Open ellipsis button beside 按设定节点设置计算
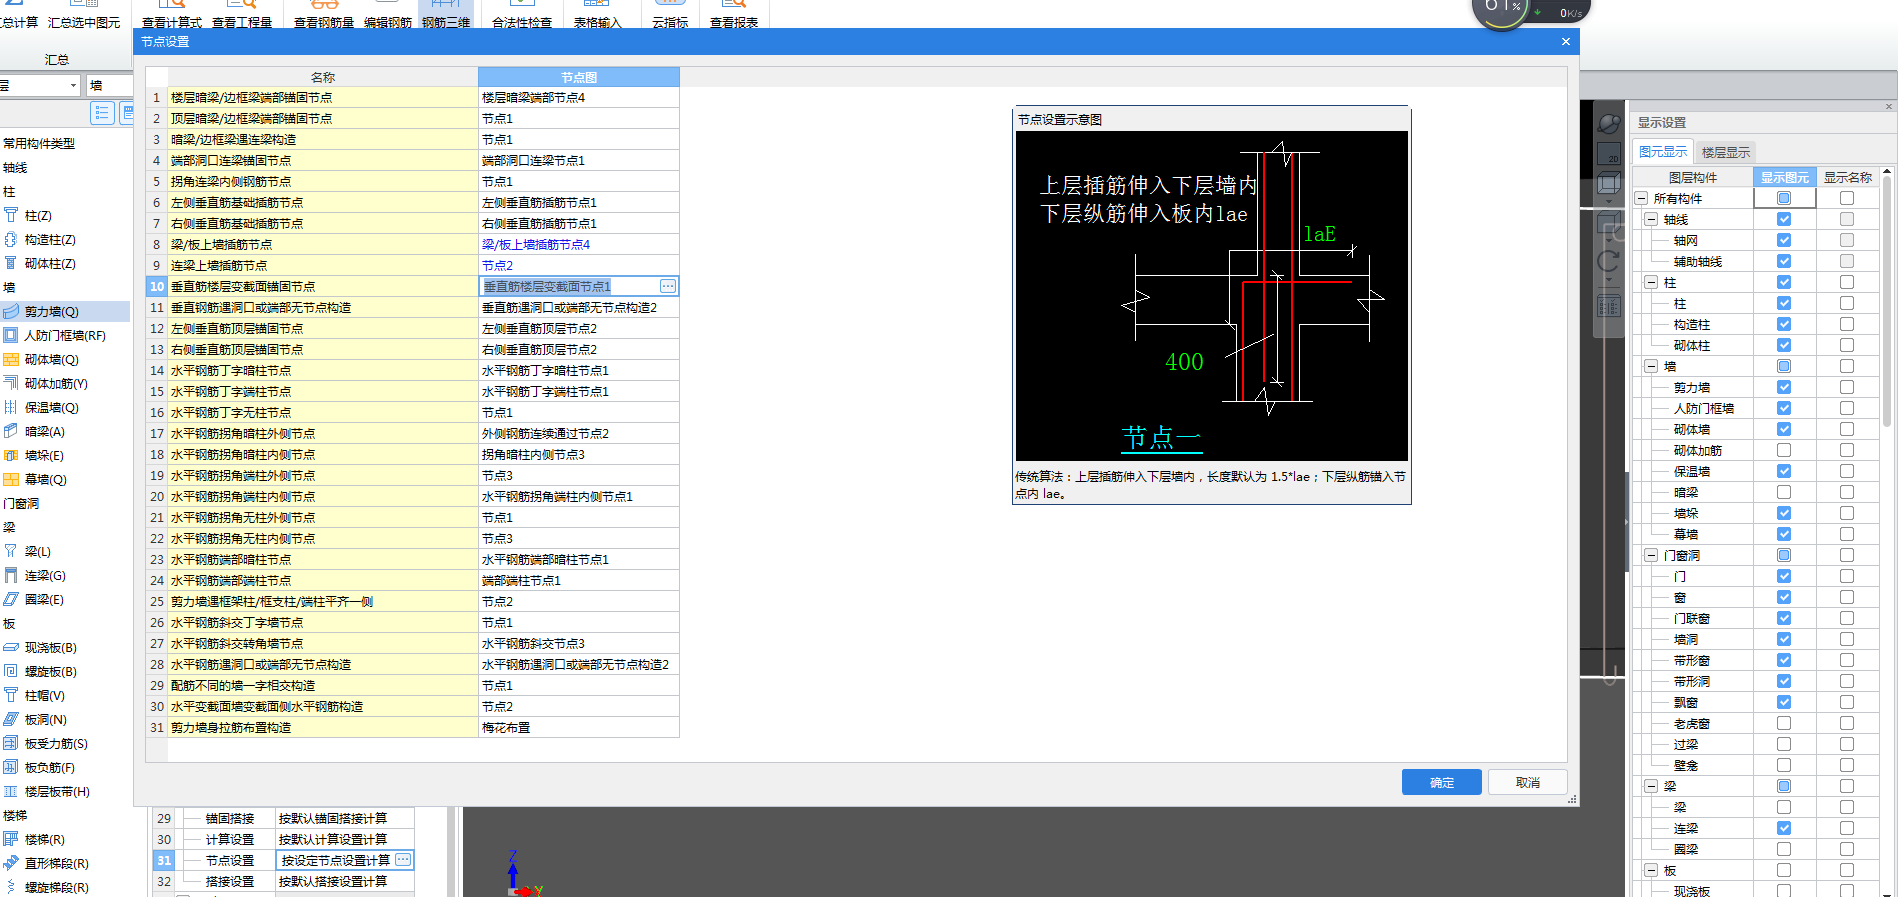Viewport: 1898px width, 897px height. tap(403, 860)
